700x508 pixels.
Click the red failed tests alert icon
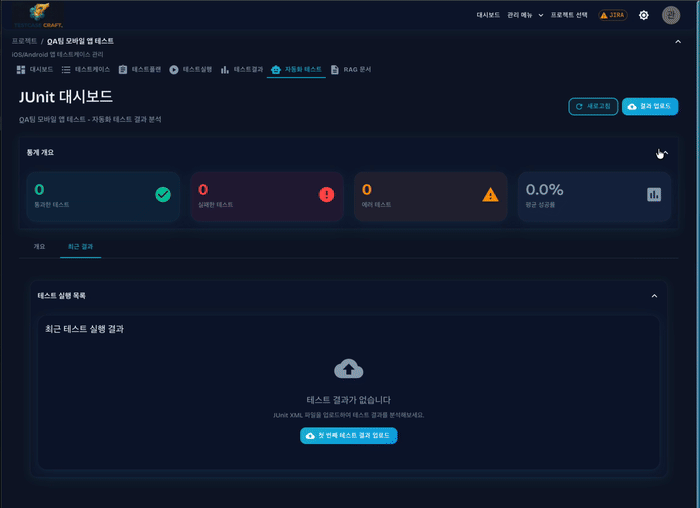(x=327, y=194)
